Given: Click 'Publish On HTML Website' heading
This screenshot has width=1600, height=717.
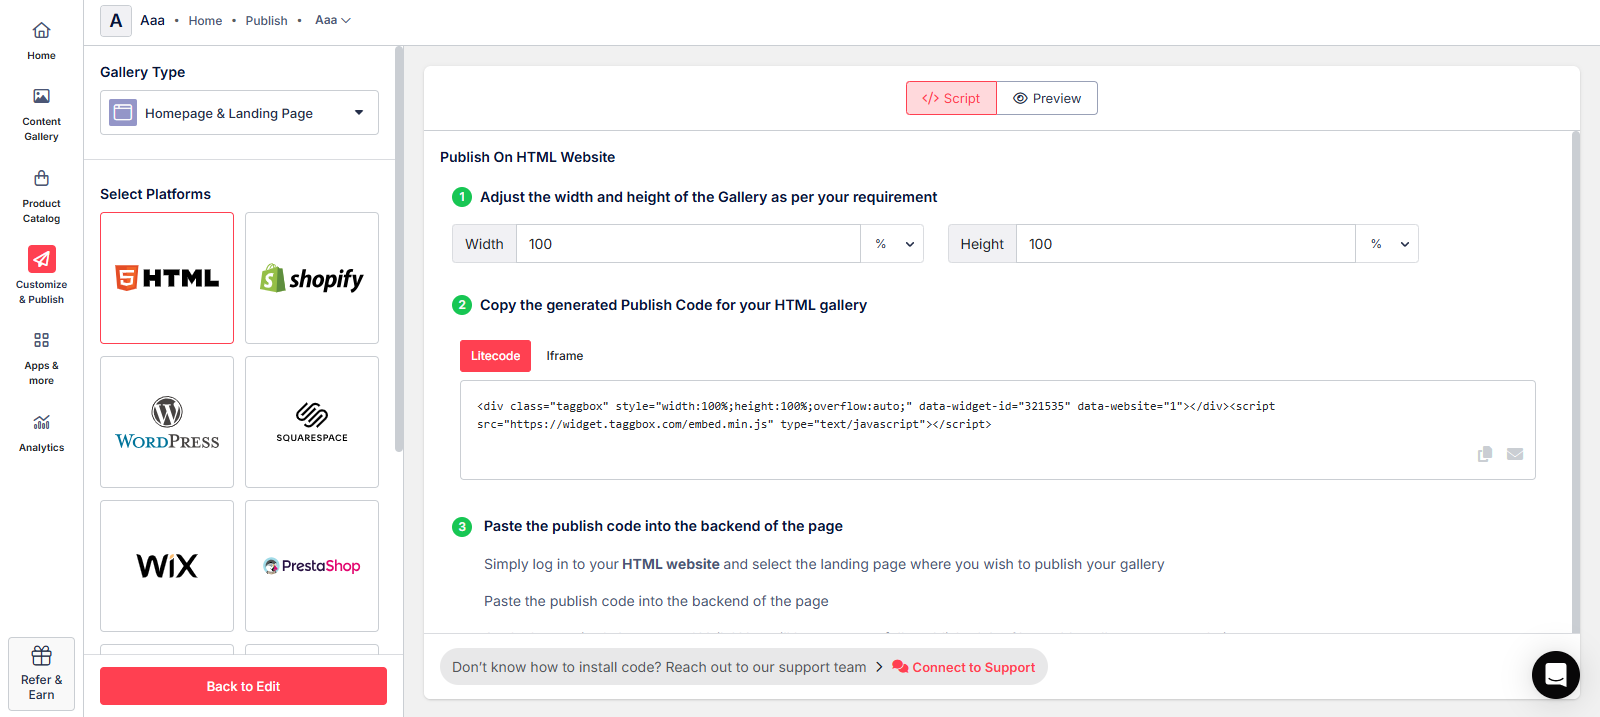Looking at the screenshot, I should [x=527, y=157].
